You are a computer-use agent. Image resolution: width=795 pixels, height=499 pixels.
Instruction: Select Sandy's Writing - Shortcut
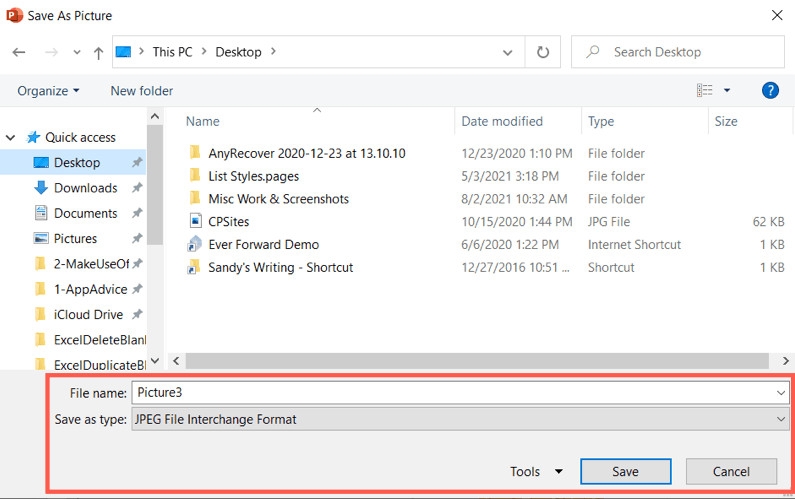point(280,267)
